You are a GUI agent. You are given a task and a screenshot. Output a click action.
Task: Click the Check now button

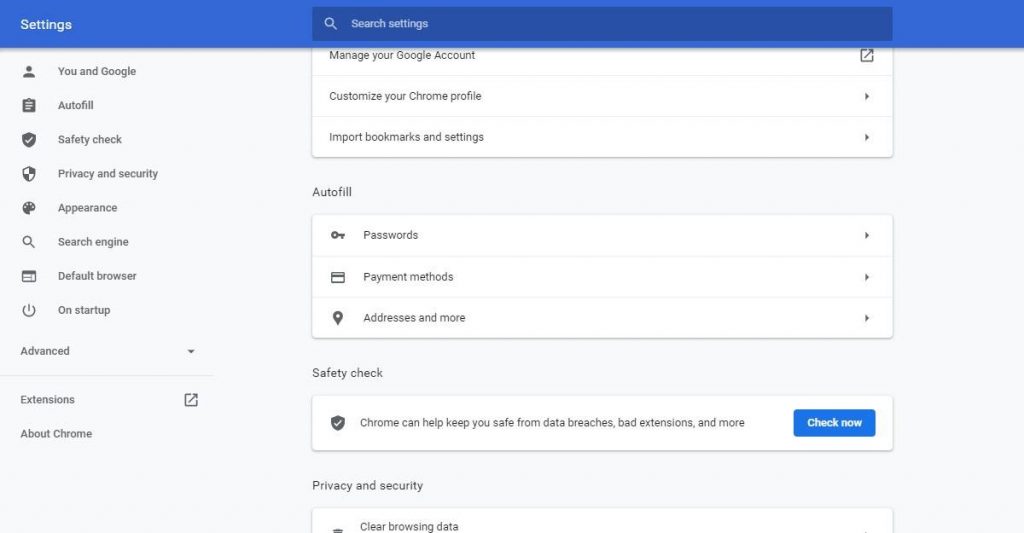(834, 423)
